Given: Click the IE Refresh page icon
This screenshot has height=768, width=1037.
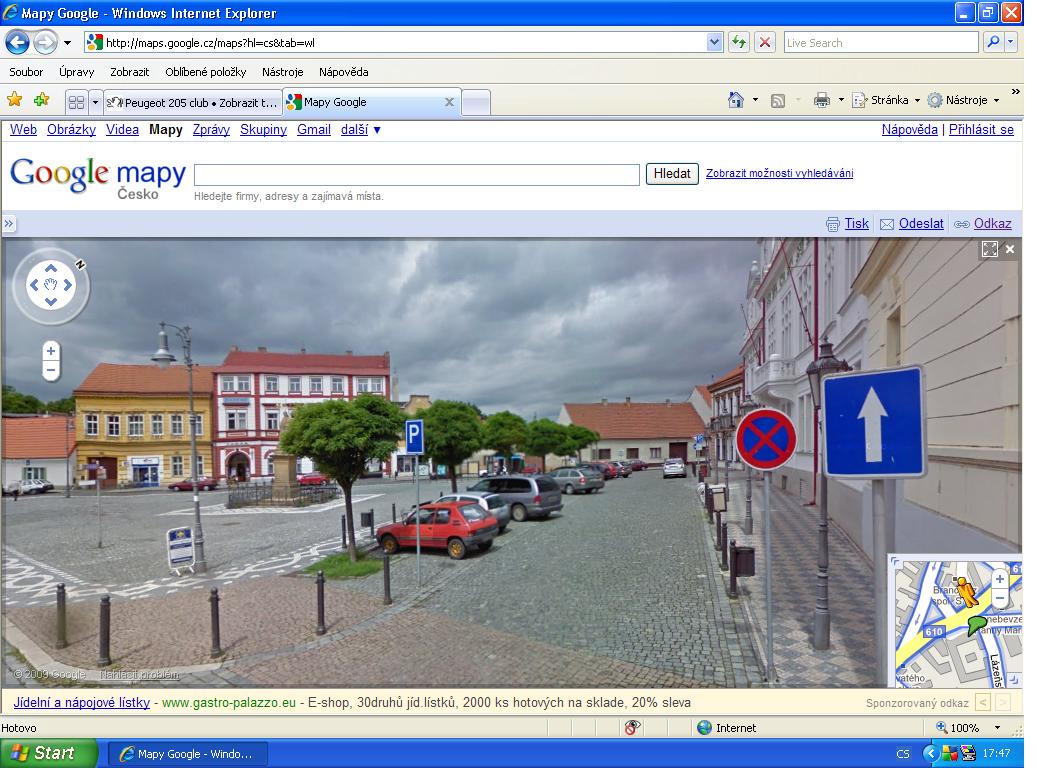Looking at the screenshot, I should (x=739, y=43).
